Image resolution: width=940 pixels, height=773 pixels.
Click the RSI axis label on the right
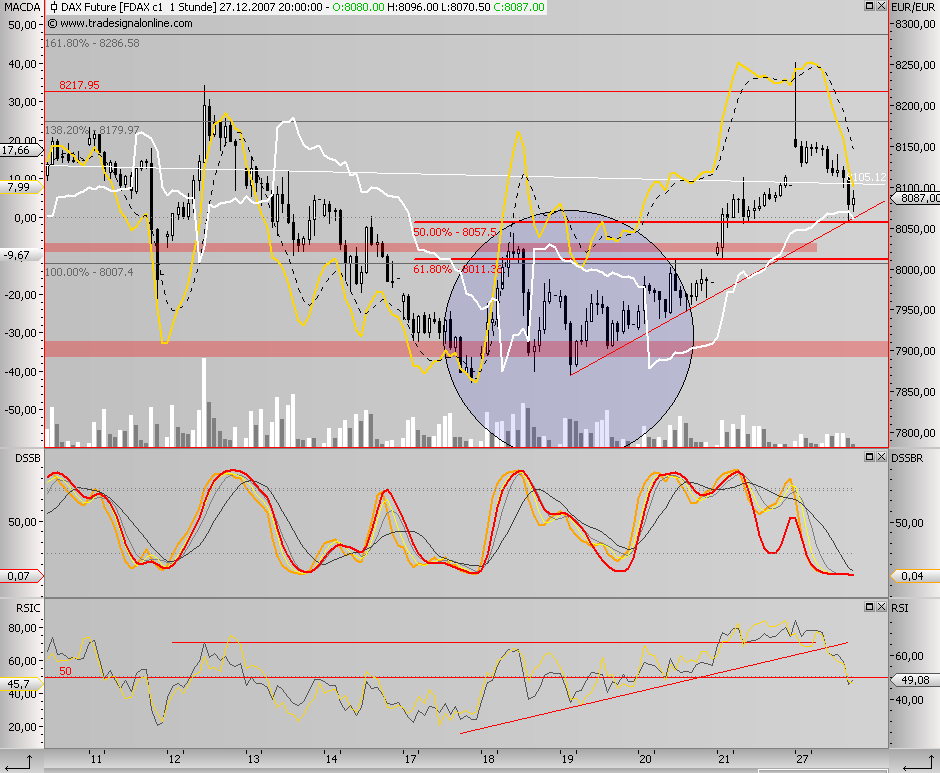(900, 608)
